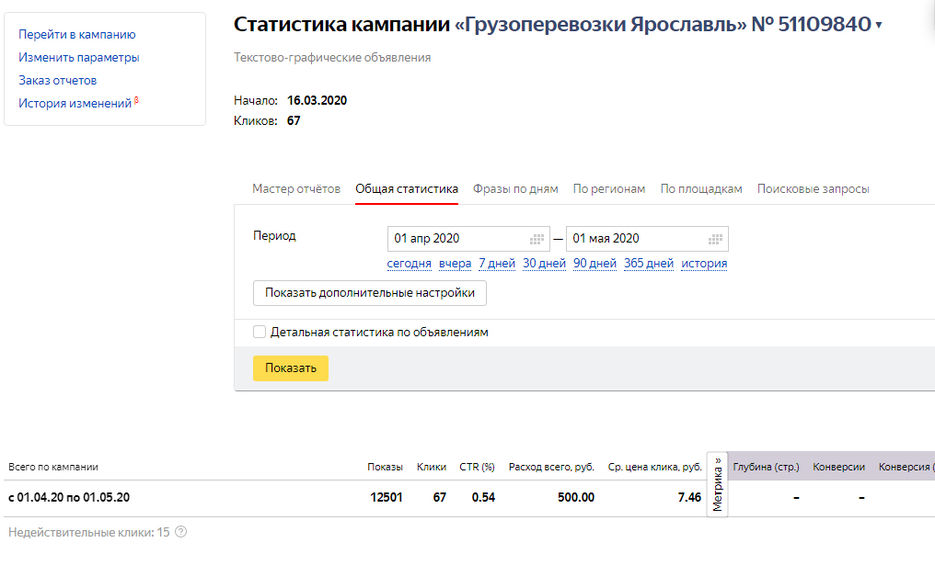The height and width of the screenshot is (588, 935).
Task: Click the start date input field
Action: [x=450, y=238]
